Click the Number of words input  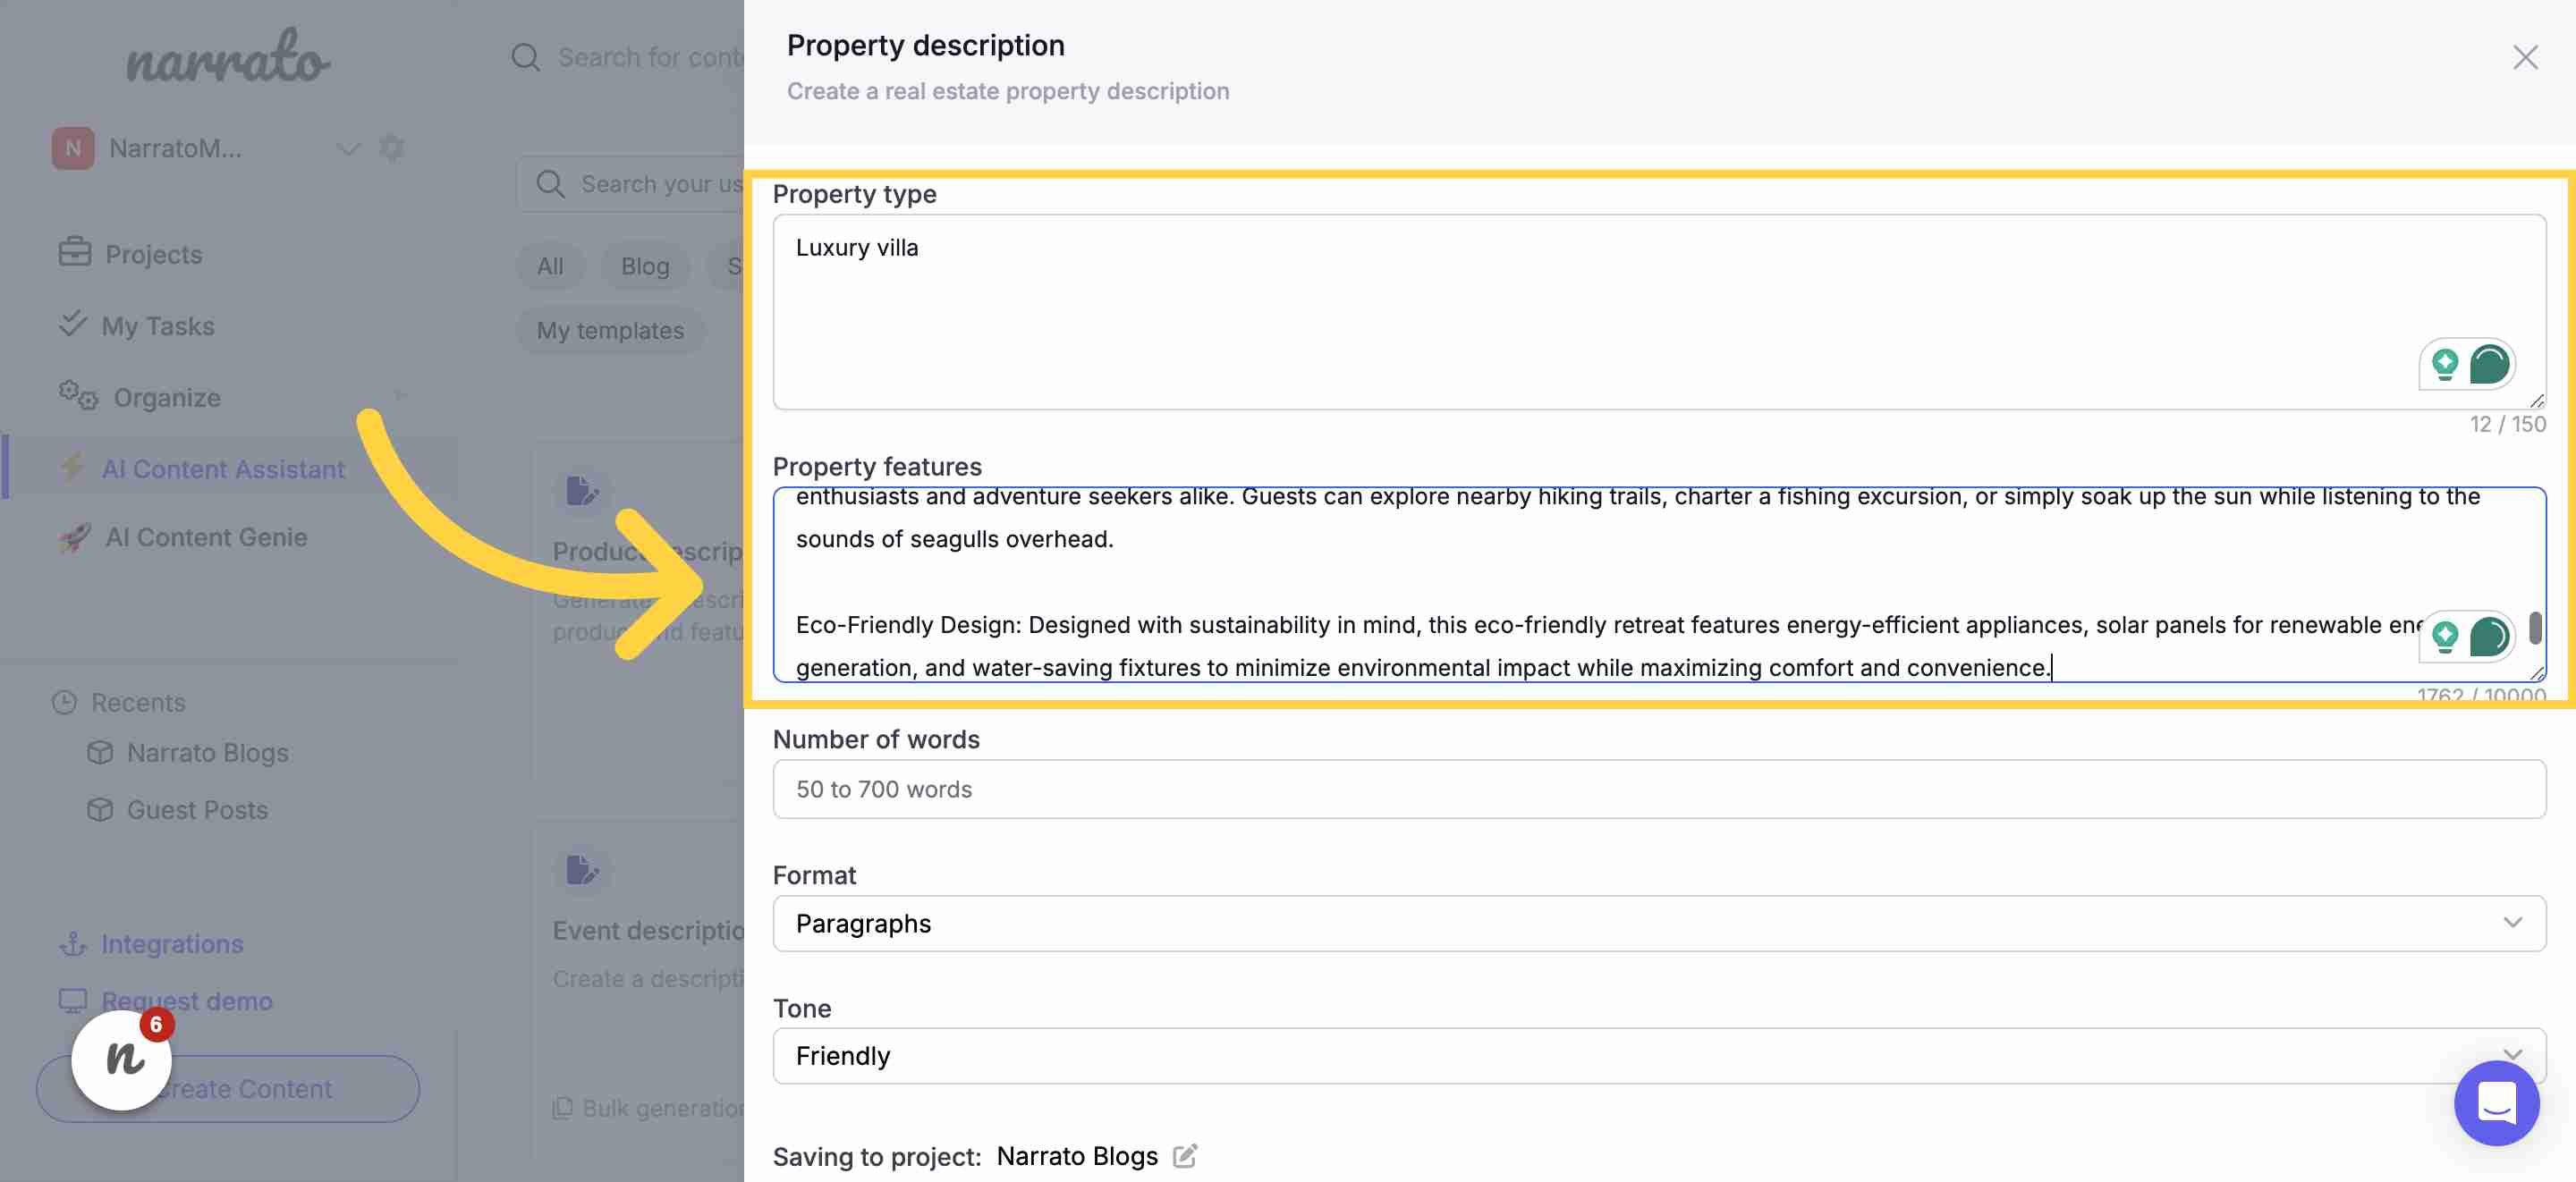[x=1658, y=789]
